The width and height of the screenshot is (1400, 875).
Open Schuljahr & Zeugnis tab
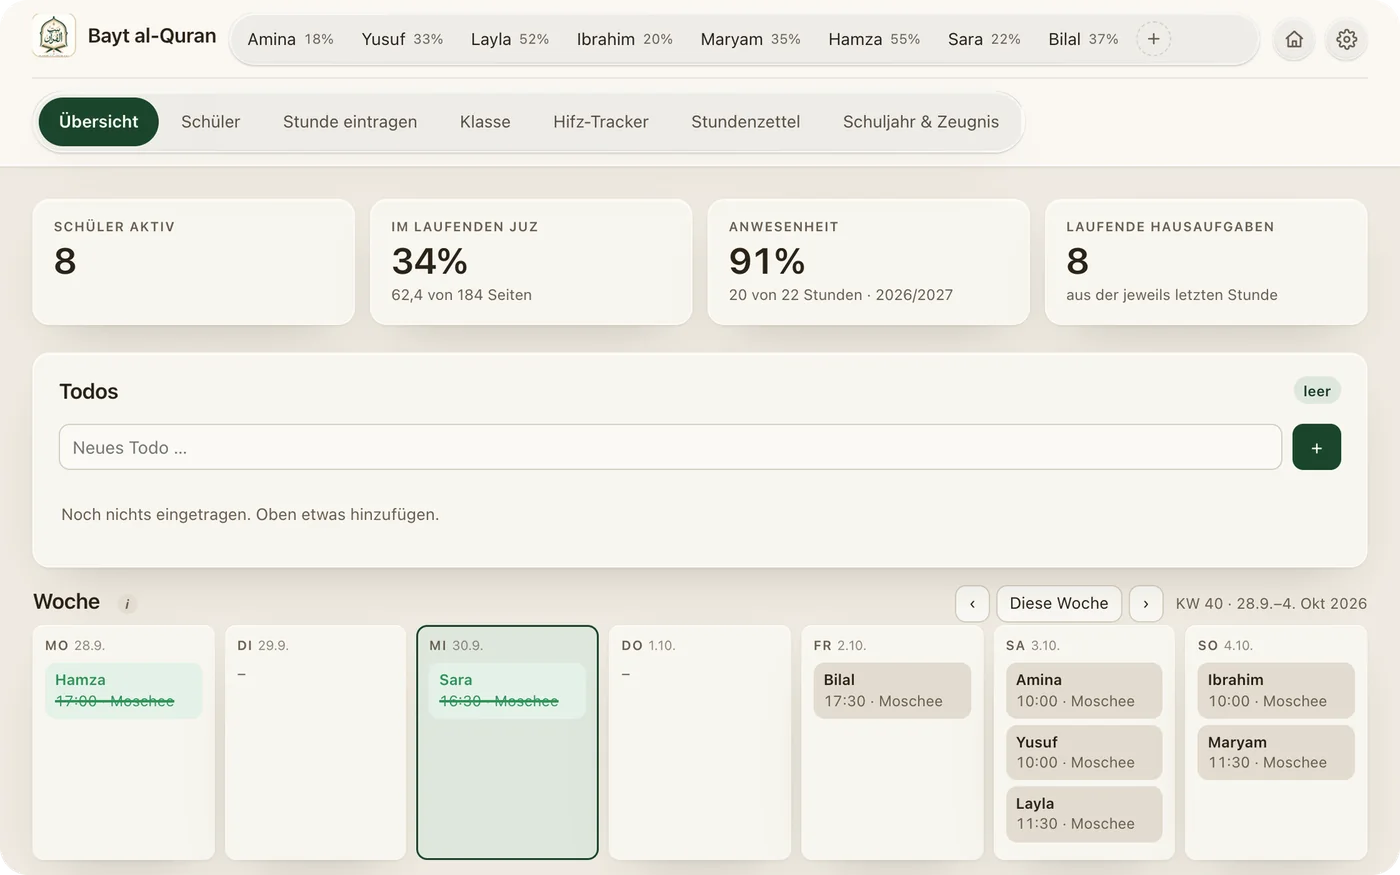point(921,122)
